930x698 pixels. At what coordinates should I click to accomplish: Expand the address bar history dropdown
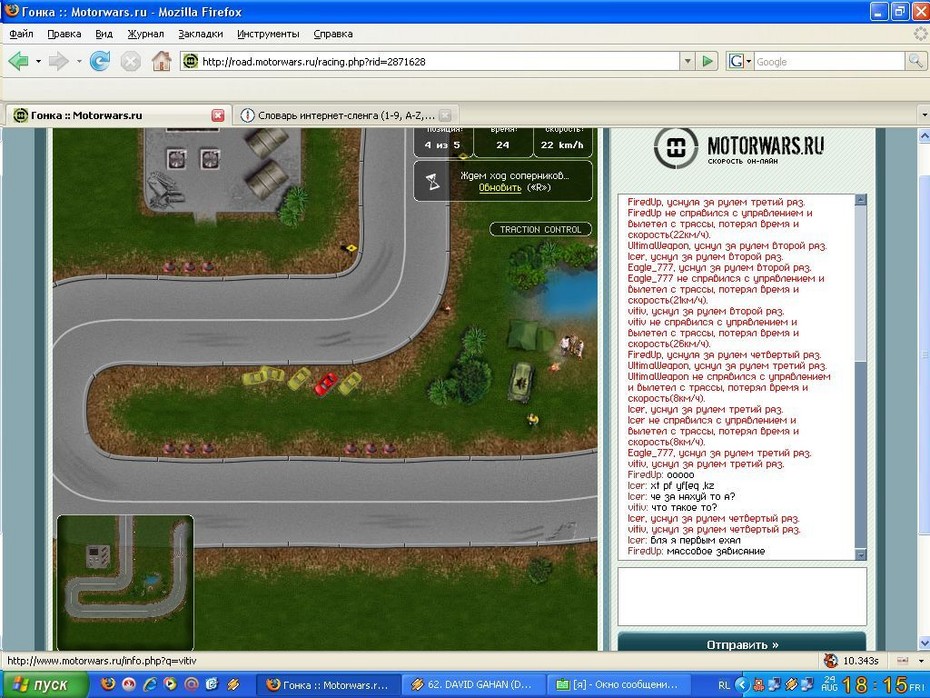[687, 61]
